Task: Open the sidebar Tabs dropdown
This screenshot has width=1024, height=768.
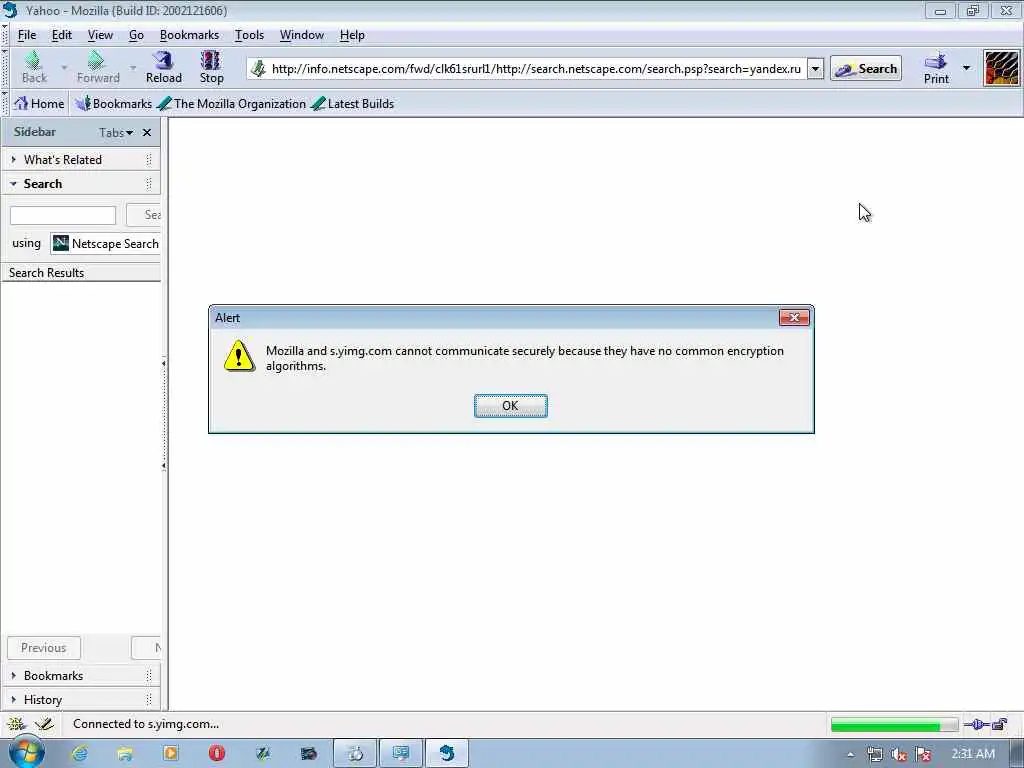Action: pyautogui.click(x=116, y=133)
